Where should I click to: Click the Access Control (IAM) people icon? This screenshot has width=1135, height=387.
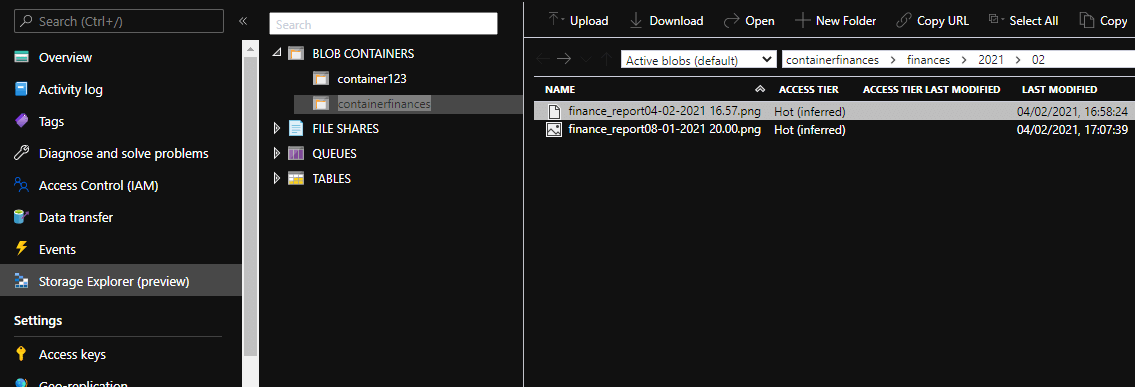click(21, 185)
